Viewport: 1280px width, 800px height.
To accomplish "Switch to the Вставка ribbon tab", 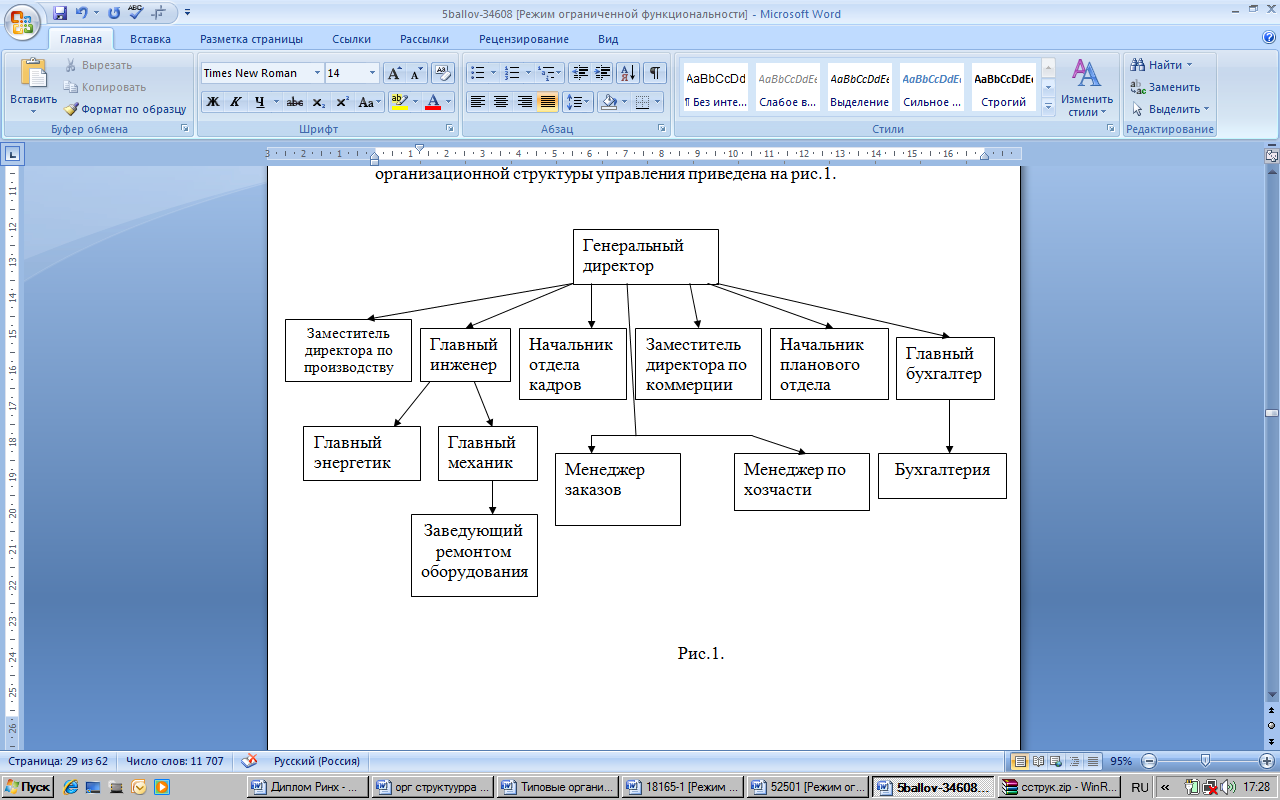I will 150,39.
